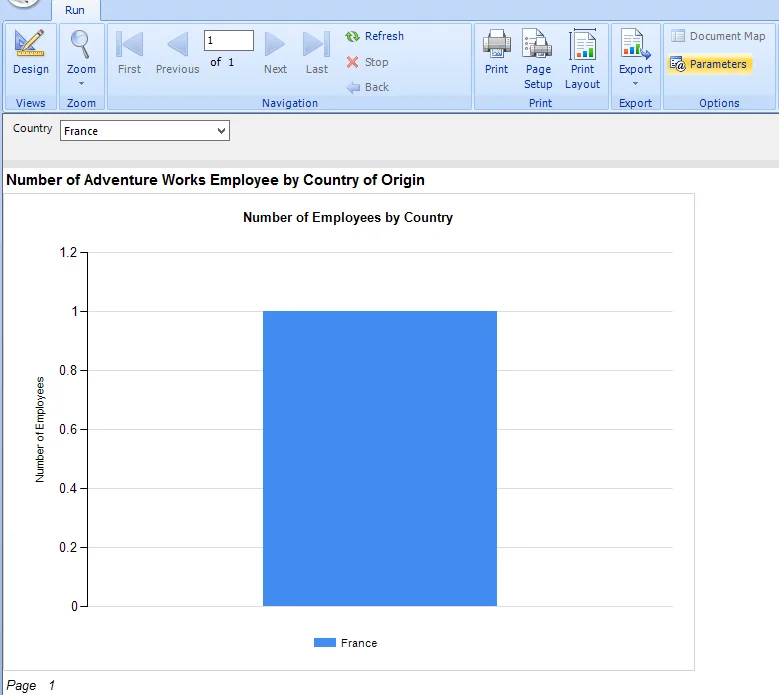
Task: Click the 0.2 axis value
Action: [x=69, y=547]
